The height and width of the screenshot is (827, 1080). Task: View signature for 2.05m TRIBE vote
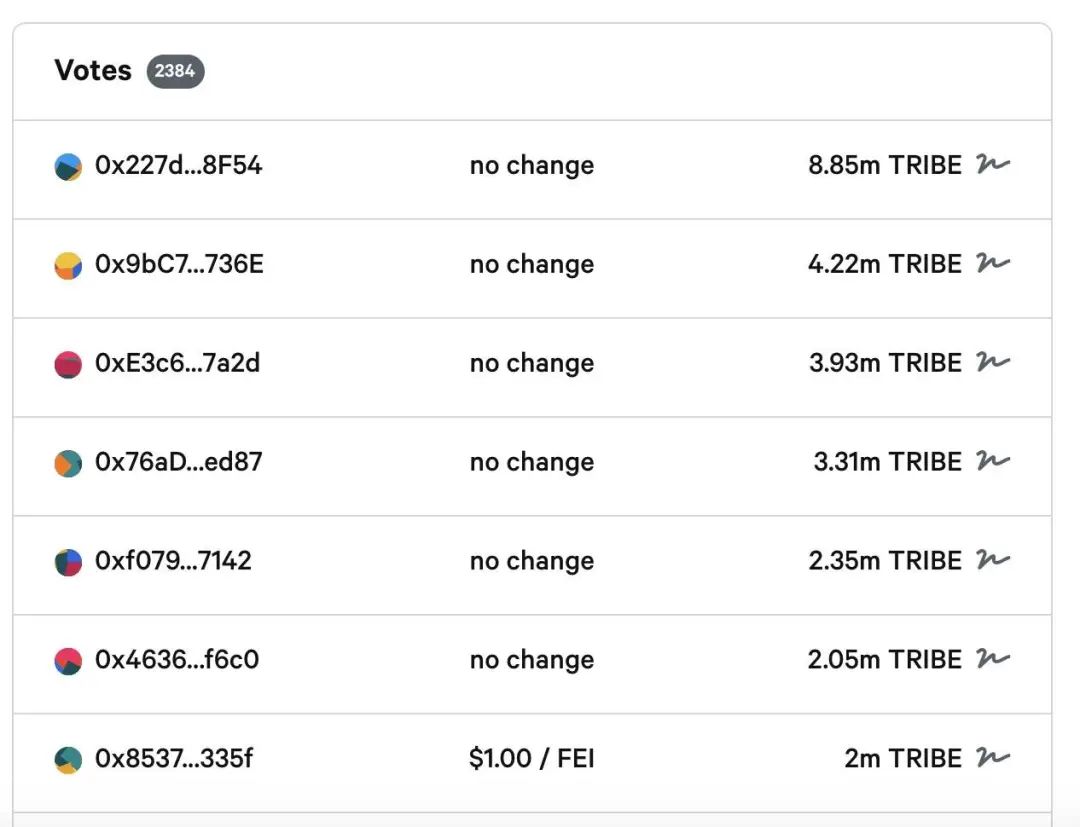993,658
